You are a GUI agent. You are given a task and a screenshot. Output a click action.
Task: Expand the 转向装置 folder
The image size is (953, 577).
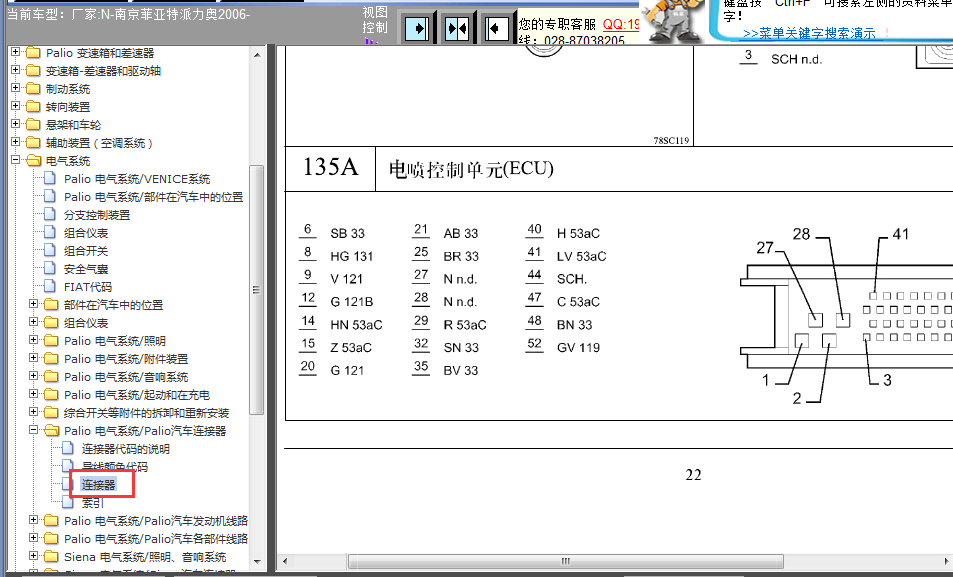(x=16, y=106)
